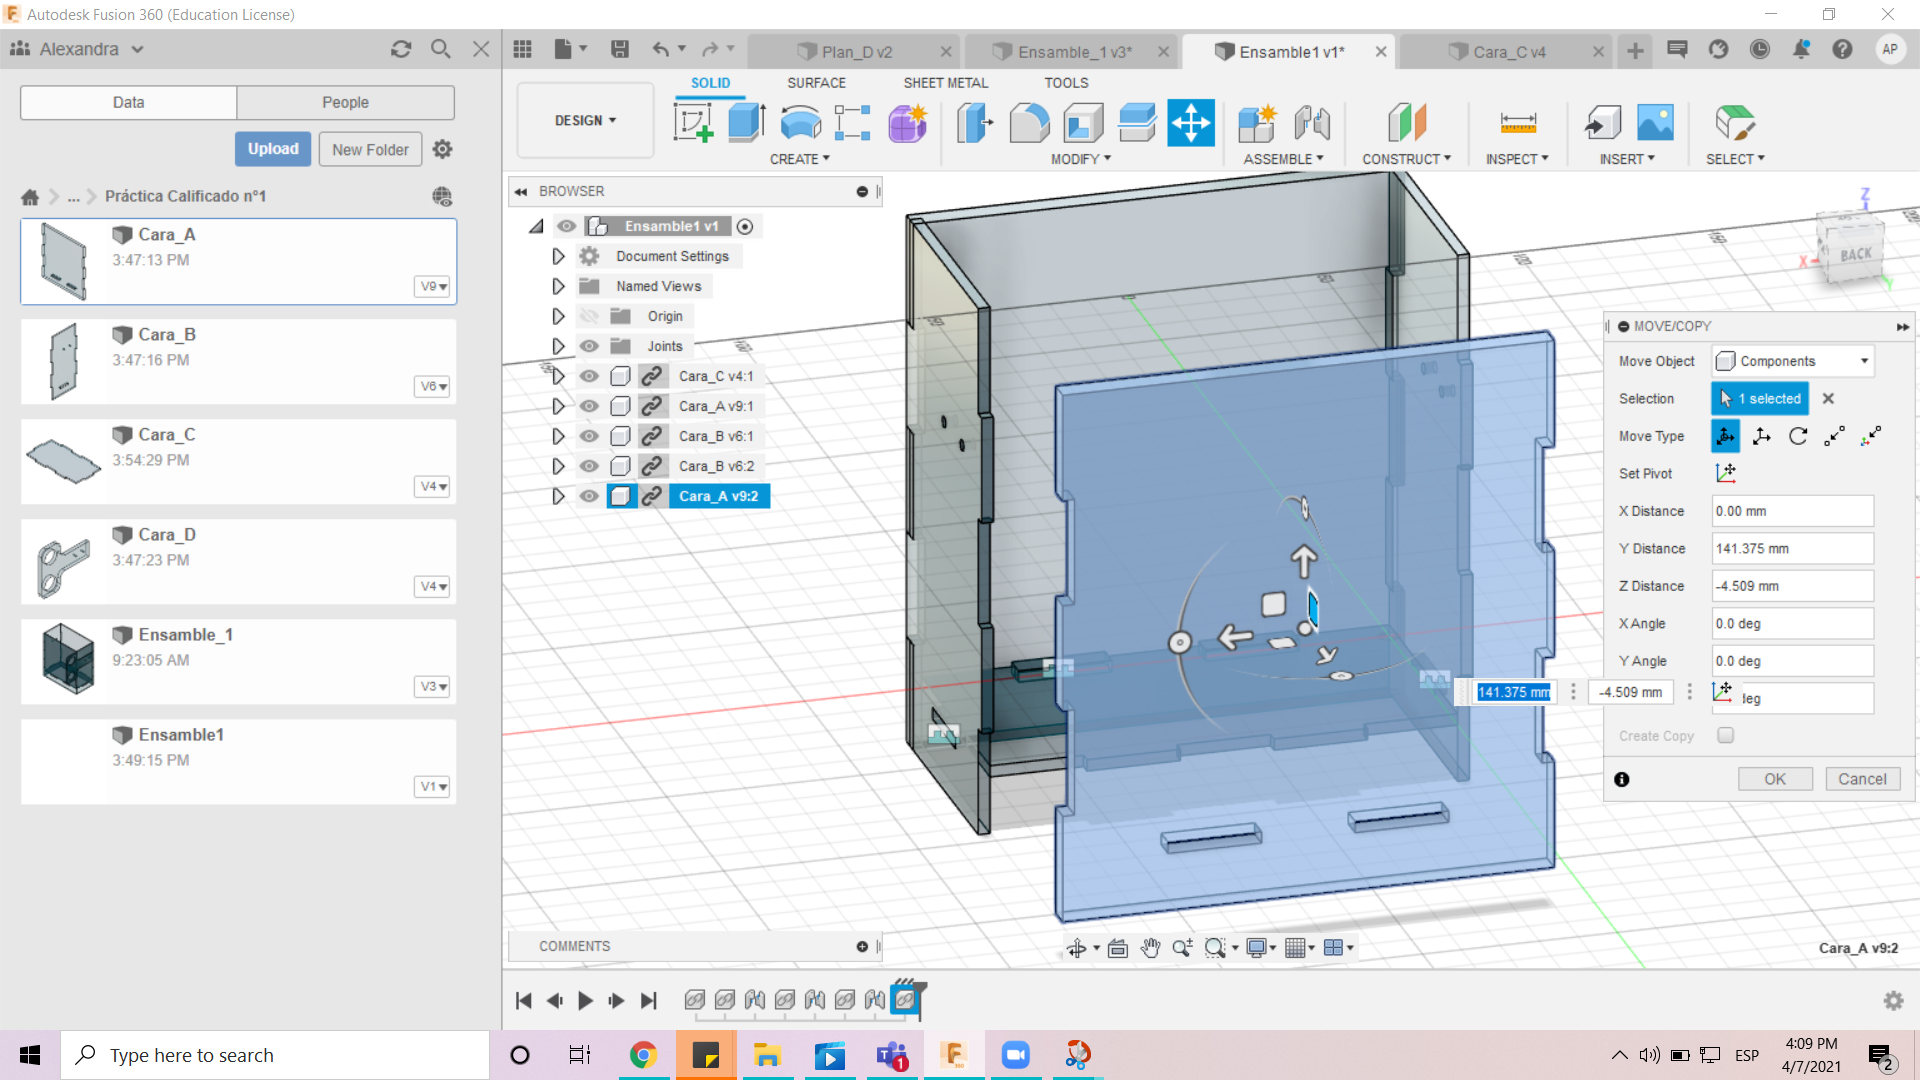The height and width of the screenshot is (1080, 1920).
Task: Clear selection with X button
Action: (1828, 398)
